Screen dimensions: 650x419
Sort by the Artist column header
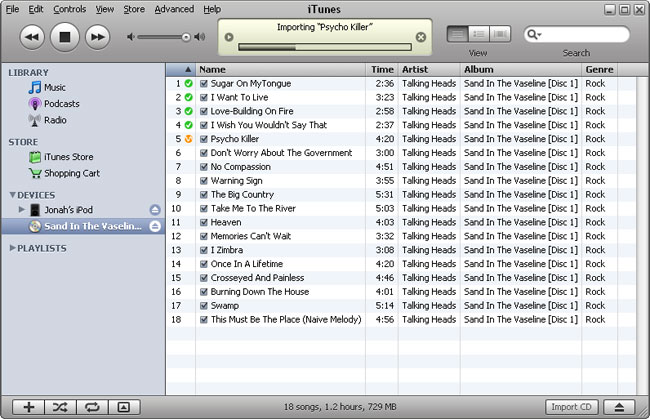(x=429, y=70)
